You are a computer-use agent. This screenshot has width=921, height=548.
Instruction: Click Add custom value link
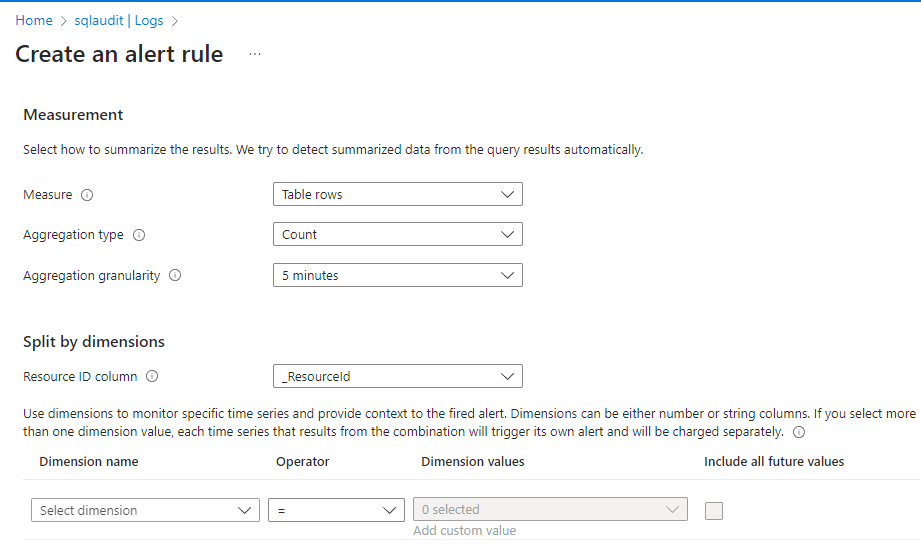(x=464, y=531)
